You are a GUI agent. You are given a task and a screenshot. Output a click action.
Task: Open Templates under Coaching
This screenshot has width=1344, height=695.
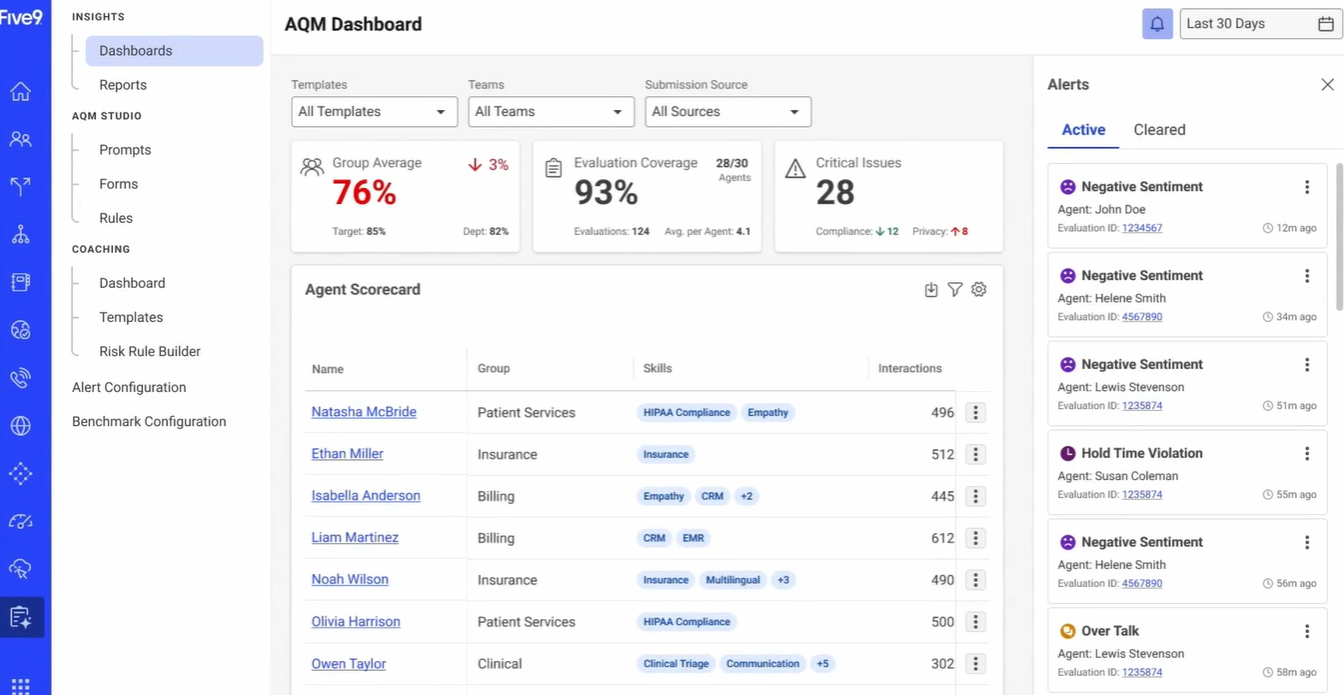(131, 317)
